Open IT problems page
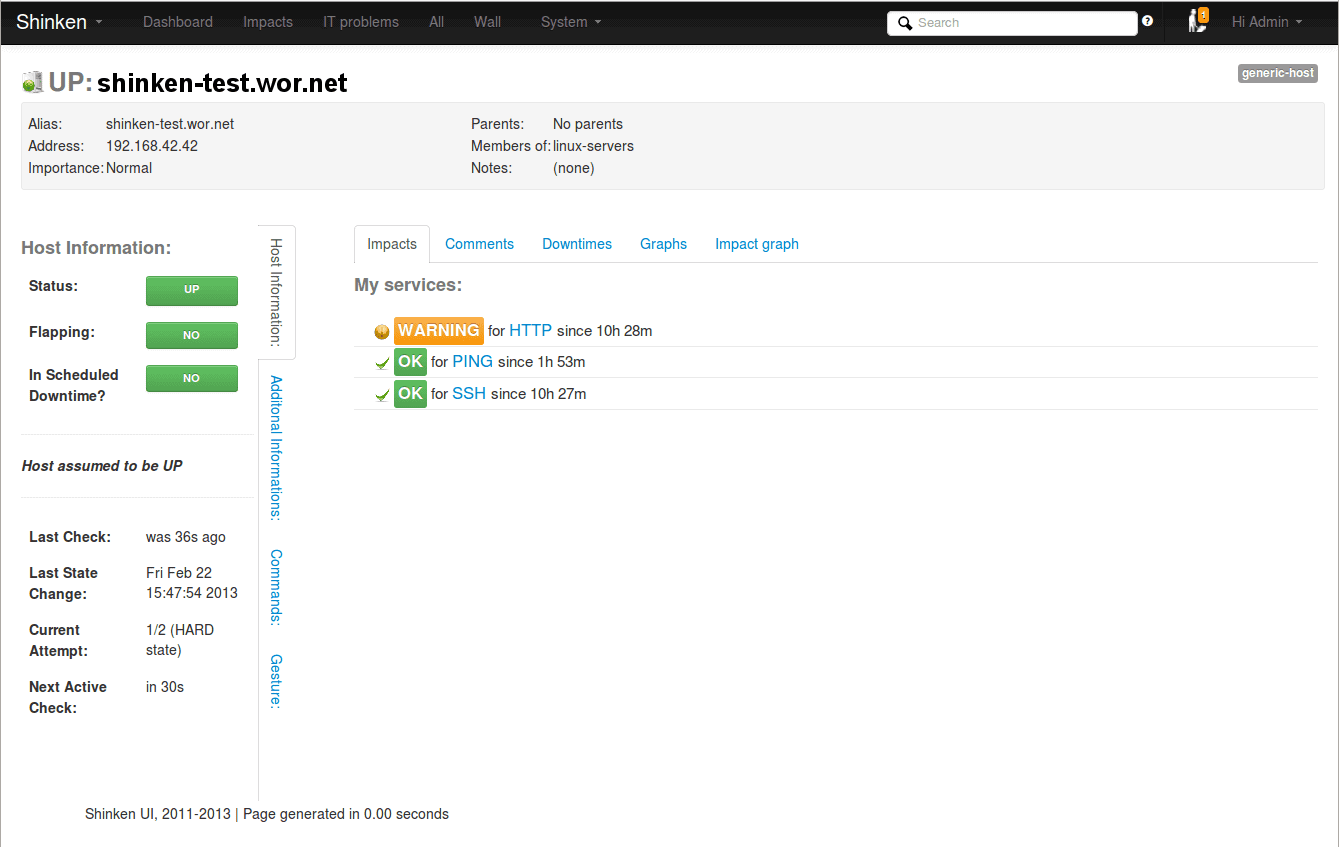Screen dimensions: 1339x847 [x=361, y=22]
